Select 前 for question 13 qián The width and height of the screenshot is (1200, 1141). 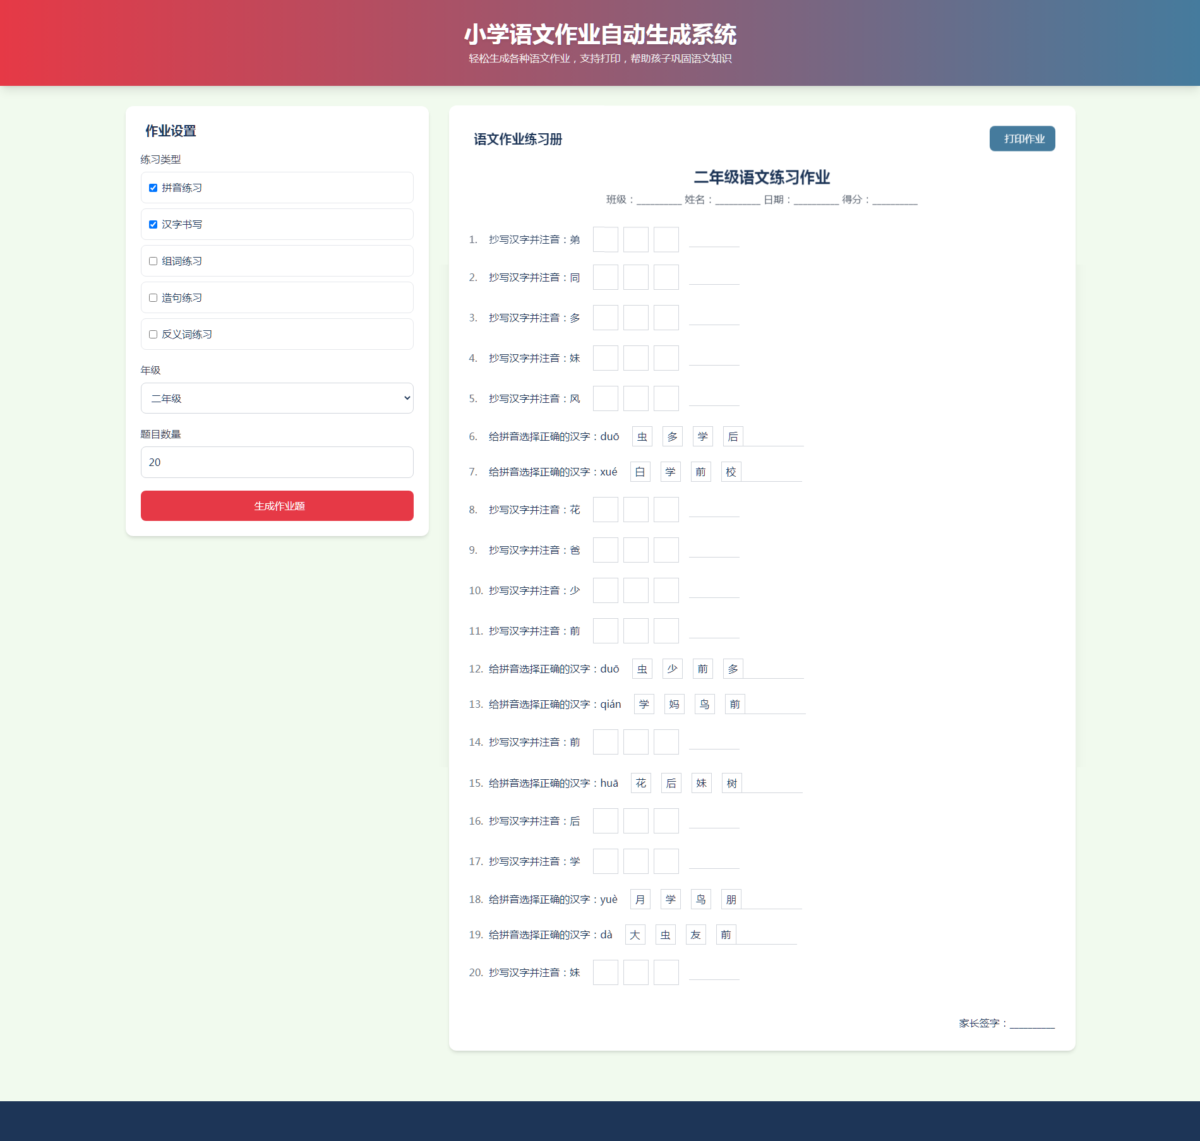(735, 705)
